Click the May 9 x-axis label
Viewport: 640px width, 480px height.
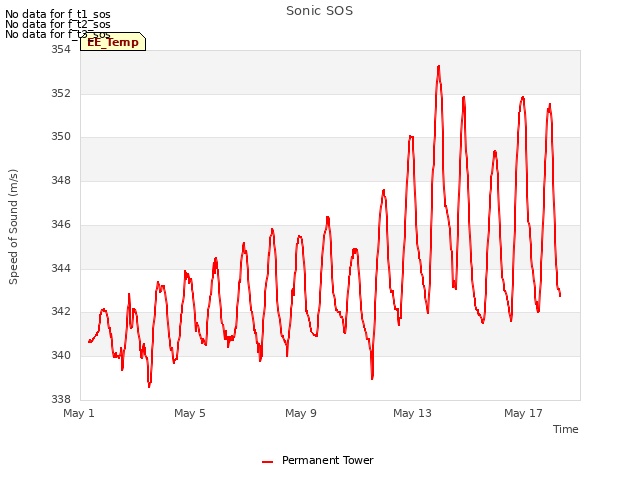click(x=301, y=413)
